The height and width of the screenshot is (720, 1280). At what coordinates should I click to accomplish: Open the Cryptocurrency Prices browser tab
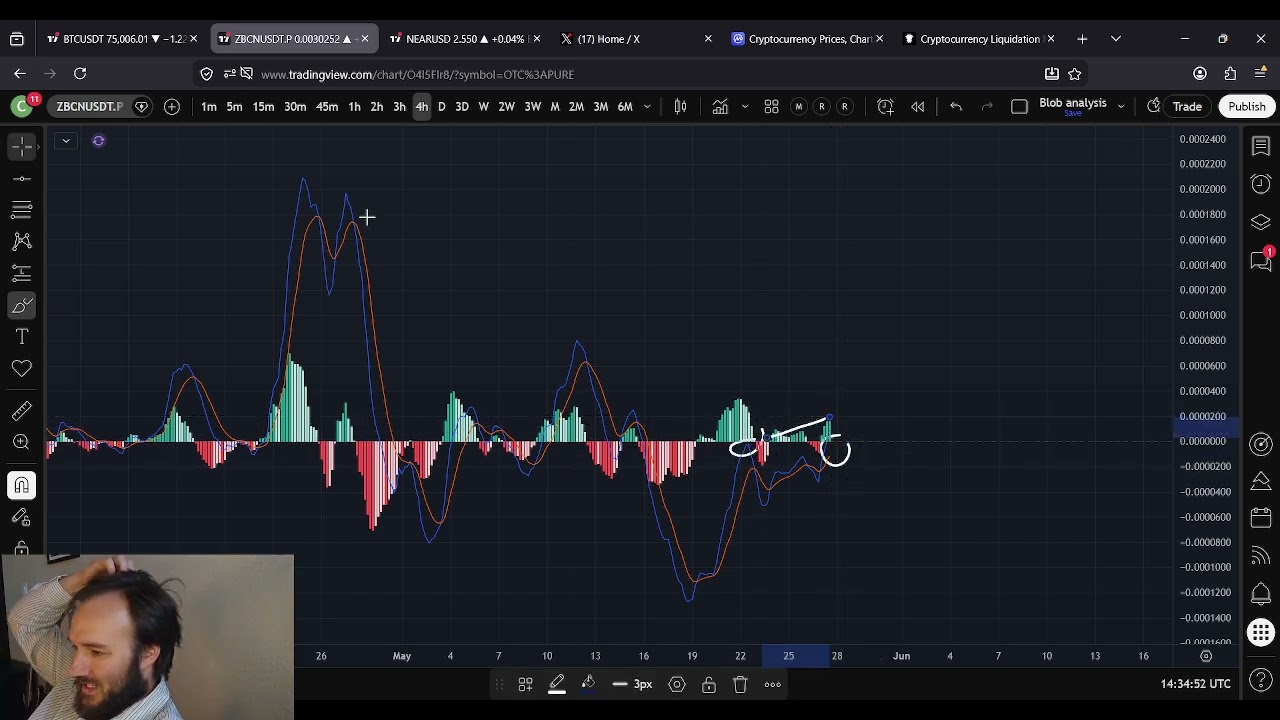tap(808, 39)
